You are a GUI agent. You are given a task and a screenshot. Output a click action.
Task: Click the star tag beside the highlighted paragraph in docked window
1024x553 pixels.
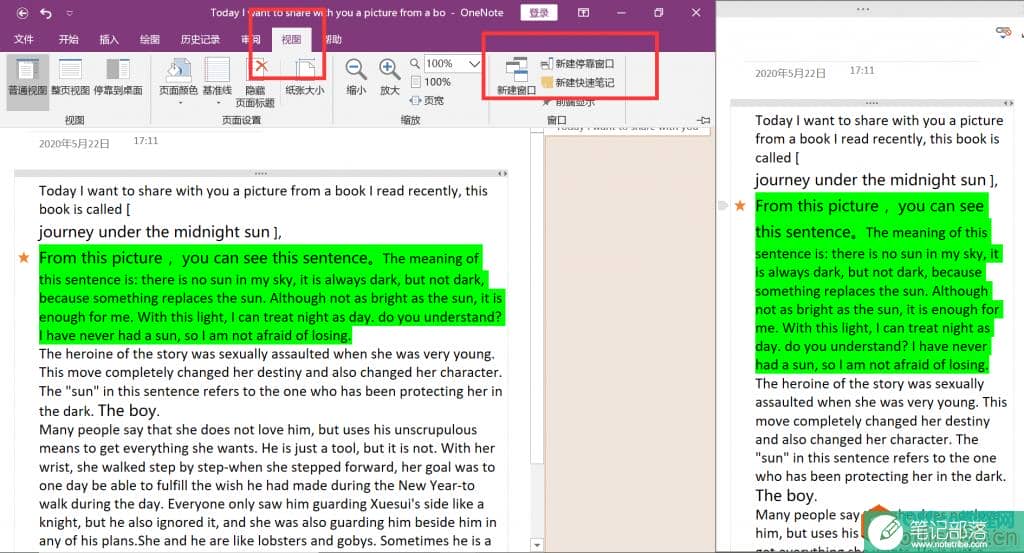click(x=740, y=206)
